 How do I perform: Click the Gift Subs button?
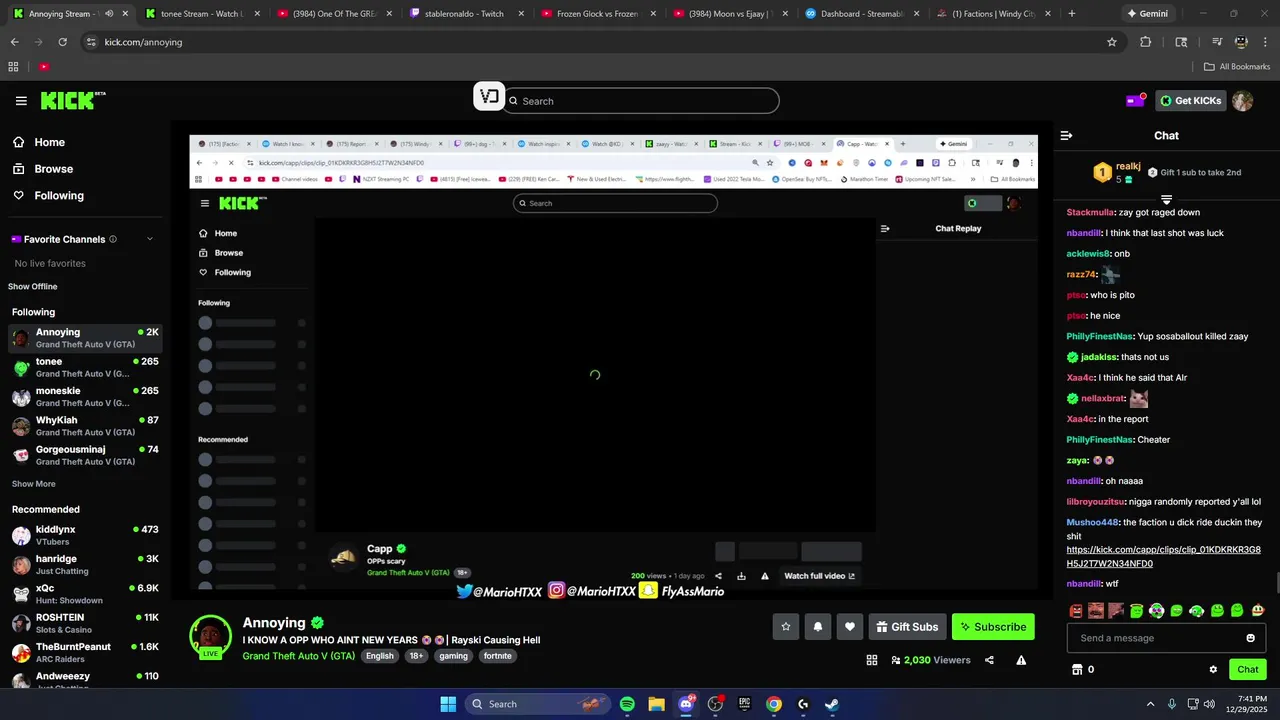tap(907, 627)
